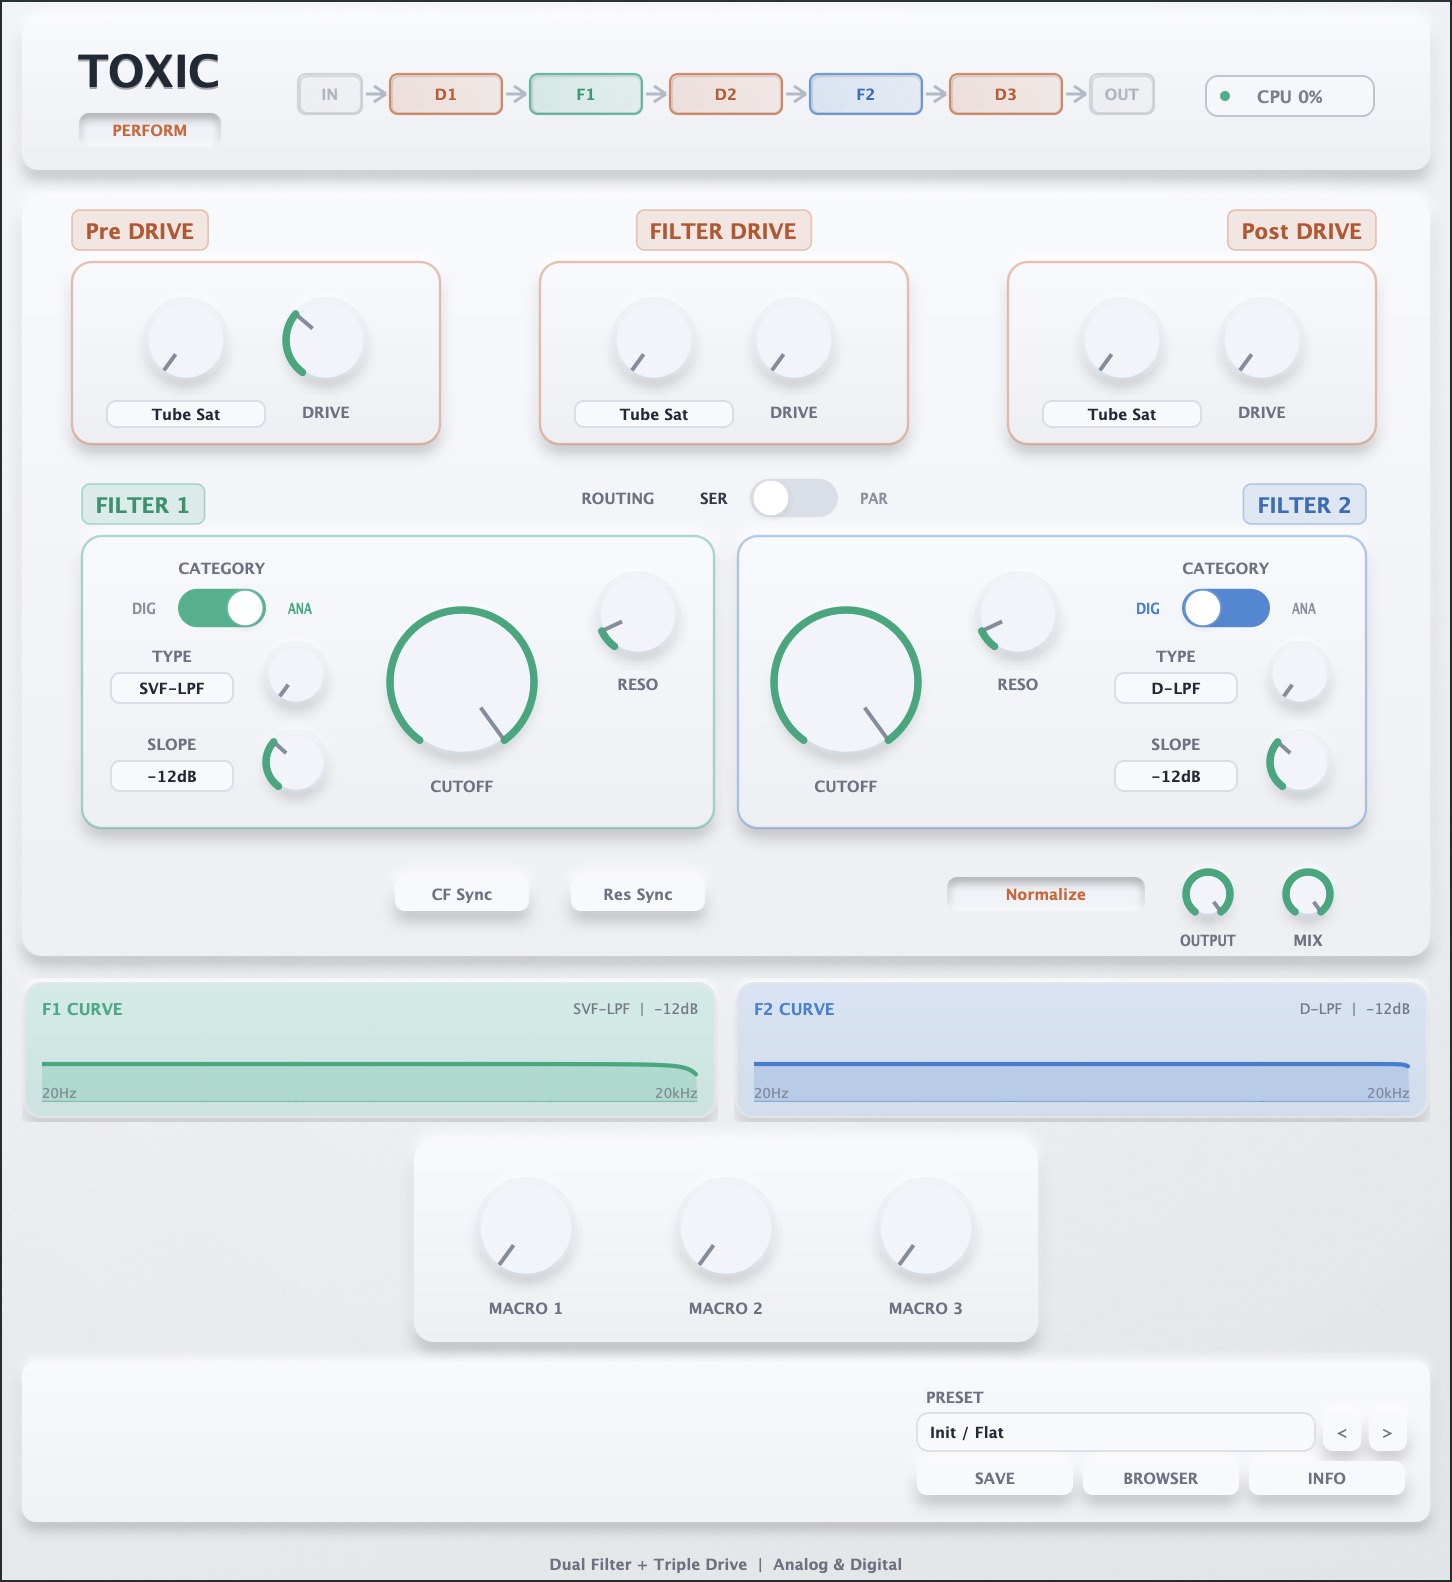Select the D1 drive block in chain
The height and width of the screenshot is (1582, 1452).
coord(446,95)
